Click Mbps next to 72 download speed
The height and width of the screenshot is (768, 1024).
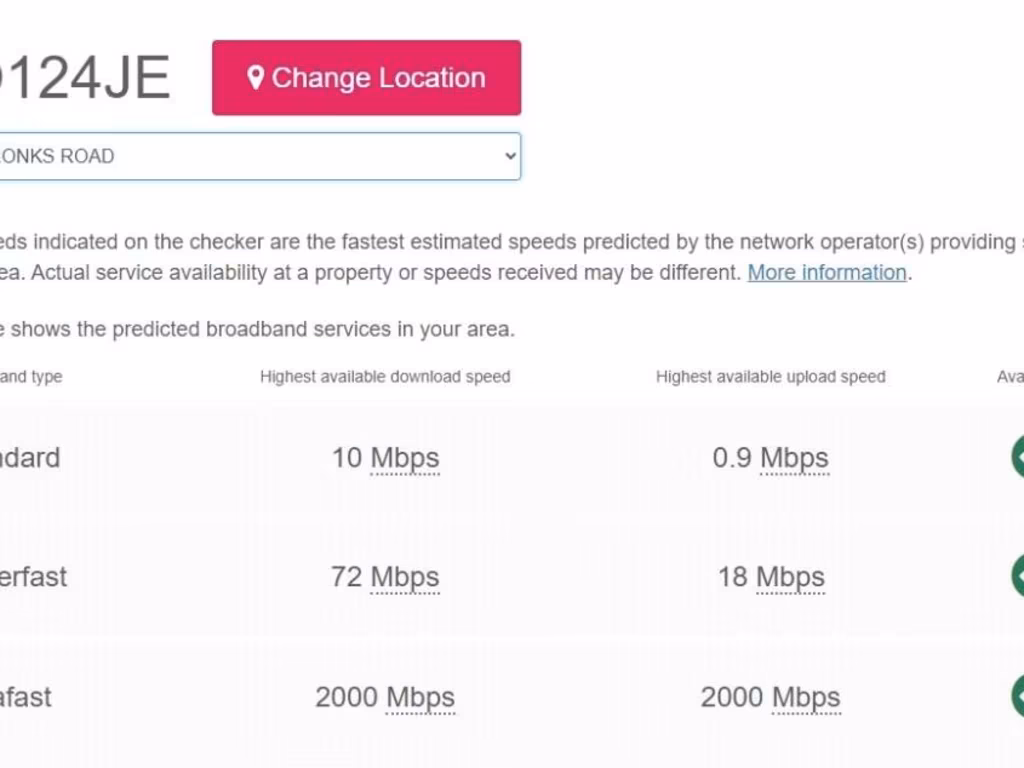[x=405, y=577]
